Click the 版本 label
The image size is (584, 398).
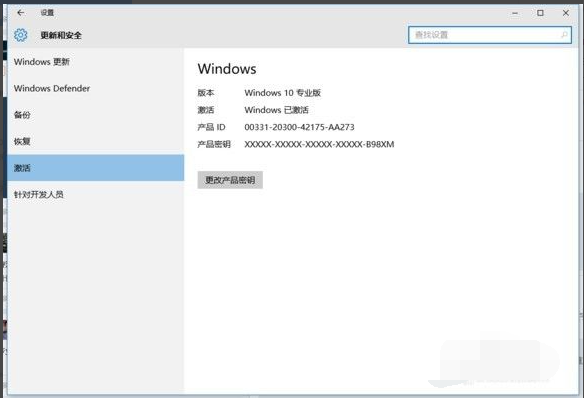[x=206, y=93]
